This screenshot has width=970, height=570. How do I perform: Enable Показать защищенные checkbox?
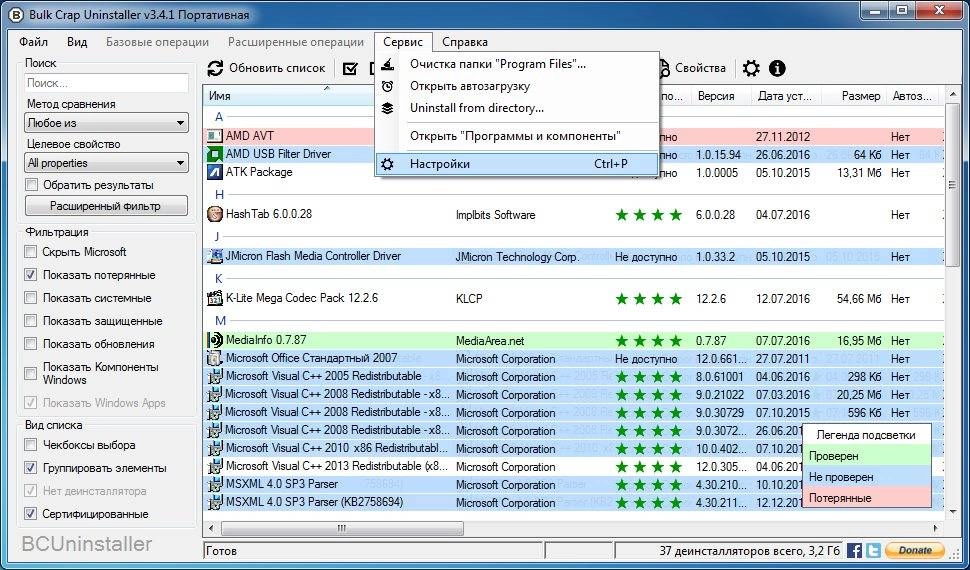30,321
